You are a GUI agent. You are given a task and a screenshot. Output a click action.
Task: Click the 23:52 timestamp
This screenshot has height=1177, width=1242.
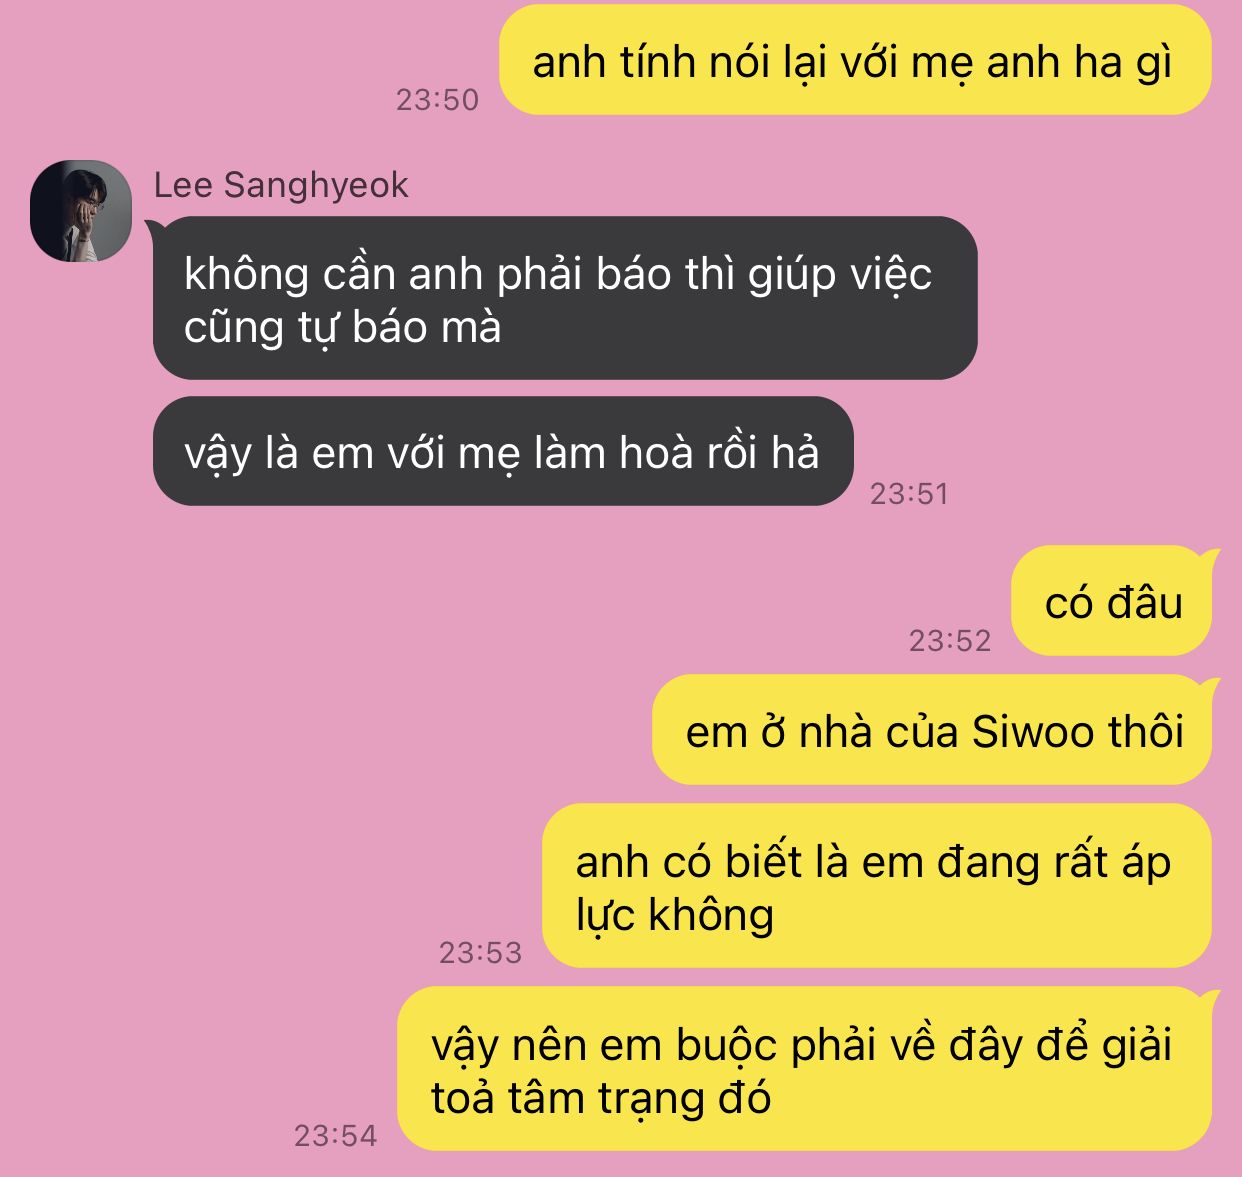coord(950,640)
